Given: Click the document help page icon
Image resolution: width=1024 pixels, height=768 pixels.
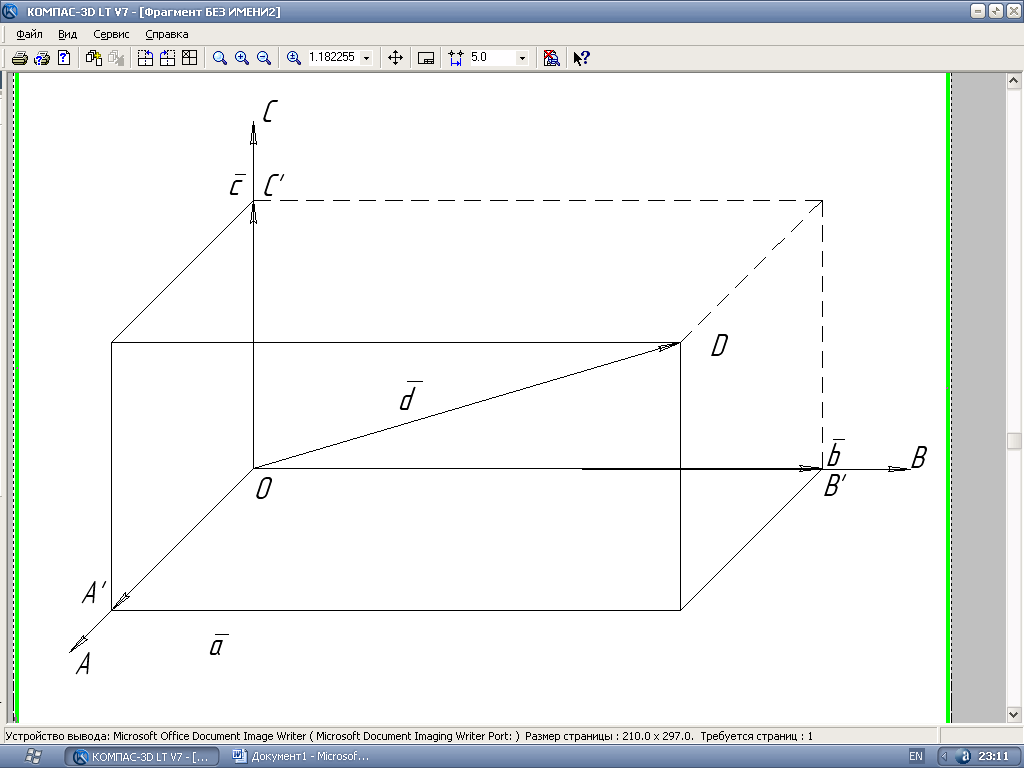Looking at the screenshot, I should pyautogui.click(x=64, y=58).
